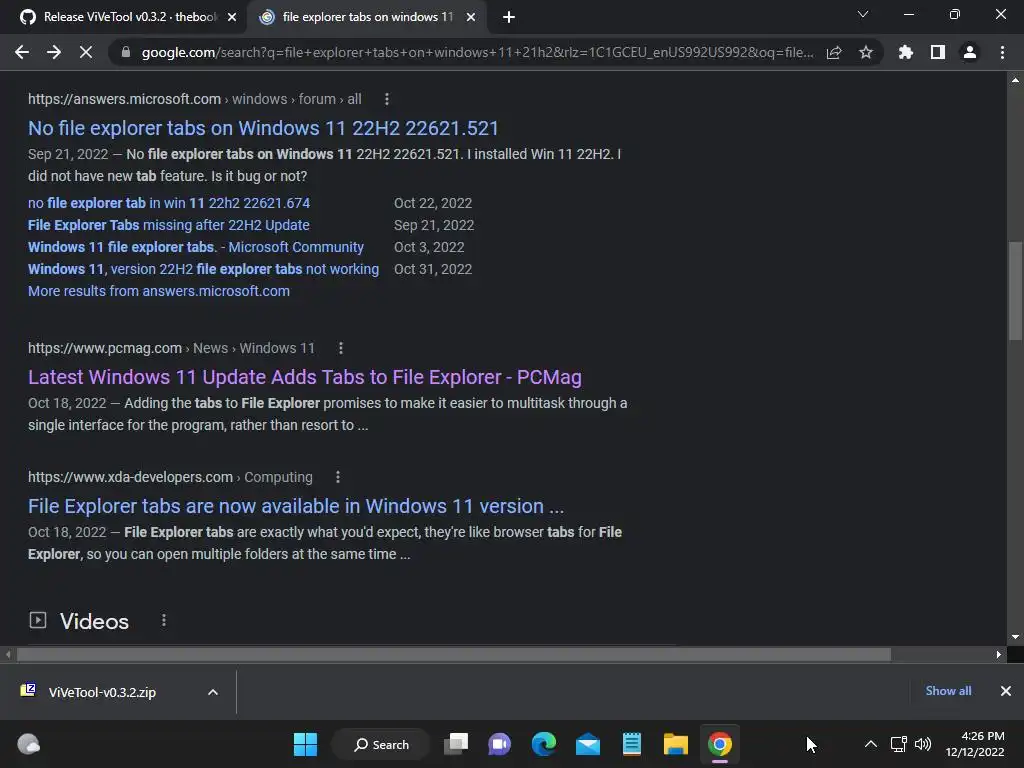1024x768 pixels.
Task: Open 'Windows 11 file explorer tabs - Microsoft Community'
Action: (x=196, y=248)
